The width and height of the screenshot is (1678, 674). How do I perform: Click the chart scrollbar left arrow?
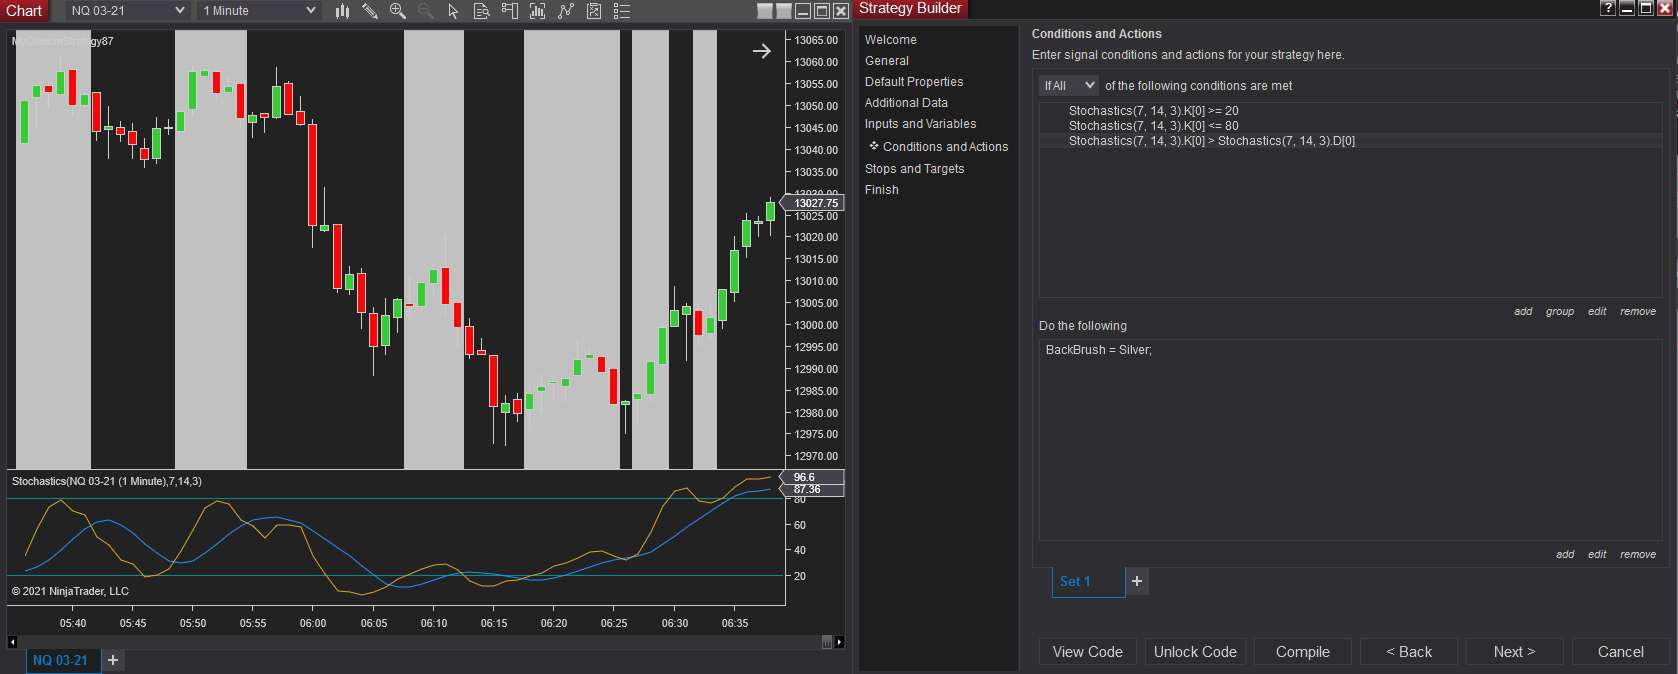12,642
